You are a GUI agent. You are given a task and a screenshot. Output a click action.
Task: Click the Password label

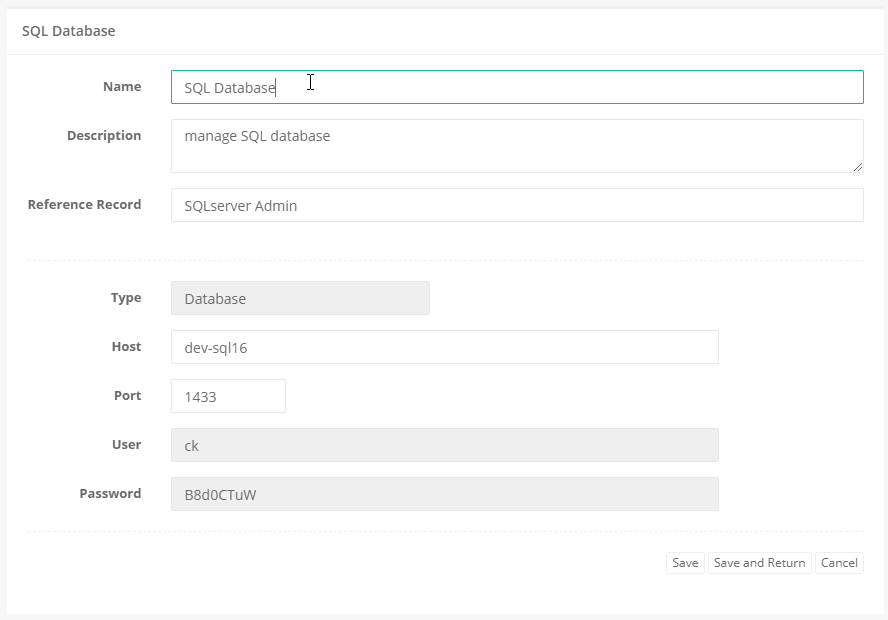[110, 493]
